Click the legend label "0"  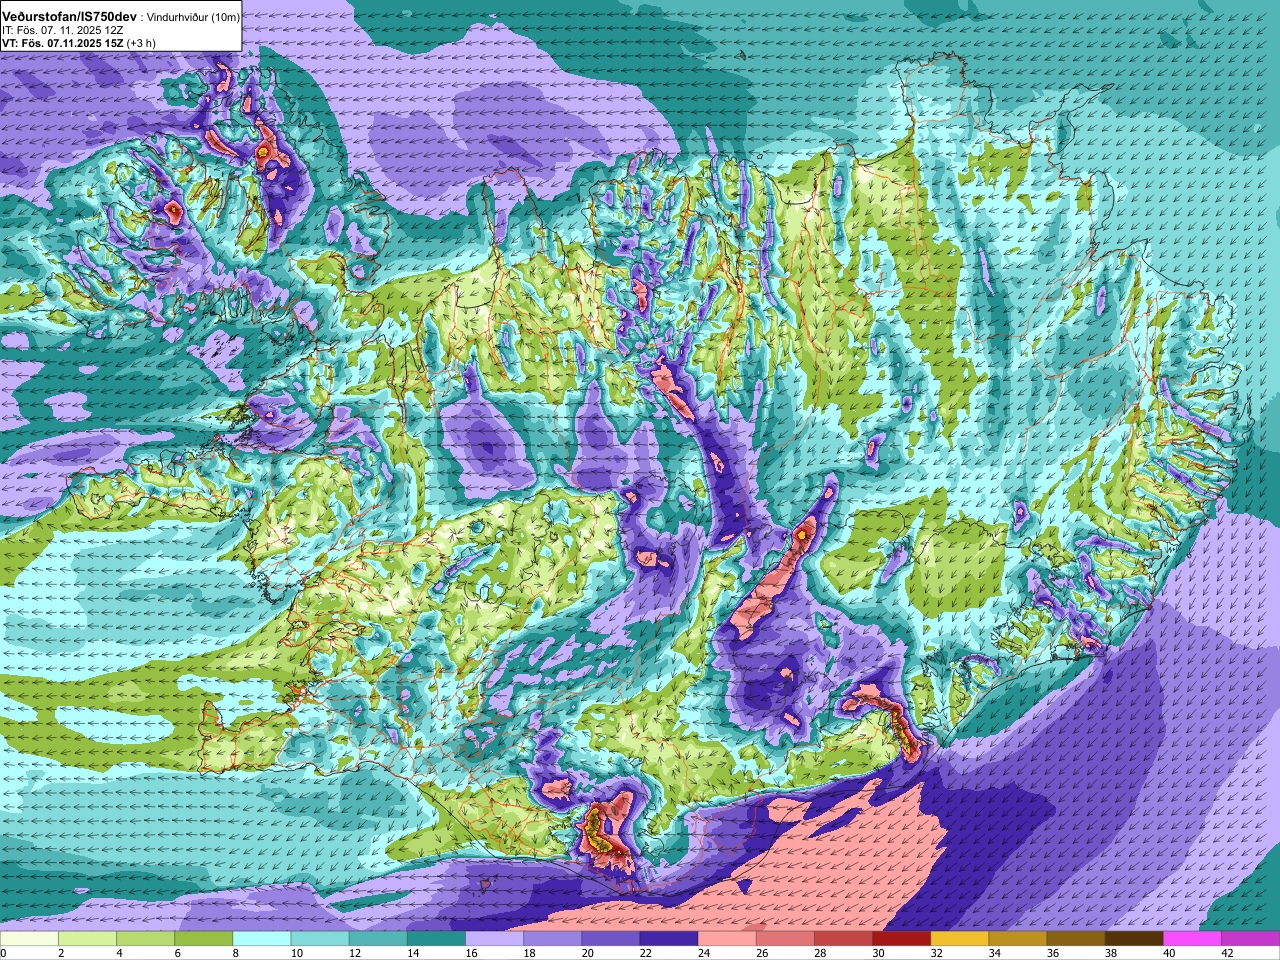click(4, 953)
